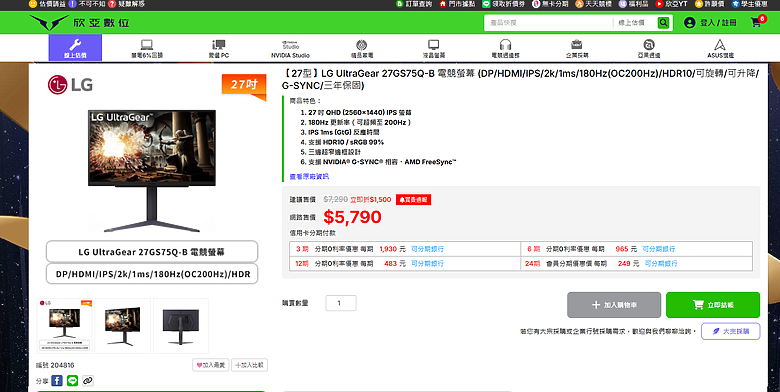Image resolution: width=780 pixels, height=392 pixels.
Task: Open the 套裝 PC nav category
Action: click(219, 49)
